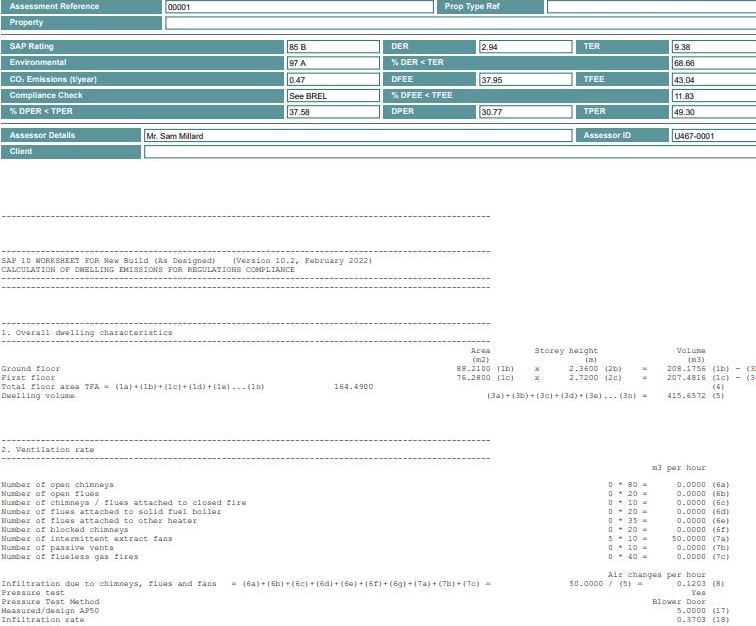
Task: Click the CO2 Emissions value 0.47
Action: tap(333, 80)
